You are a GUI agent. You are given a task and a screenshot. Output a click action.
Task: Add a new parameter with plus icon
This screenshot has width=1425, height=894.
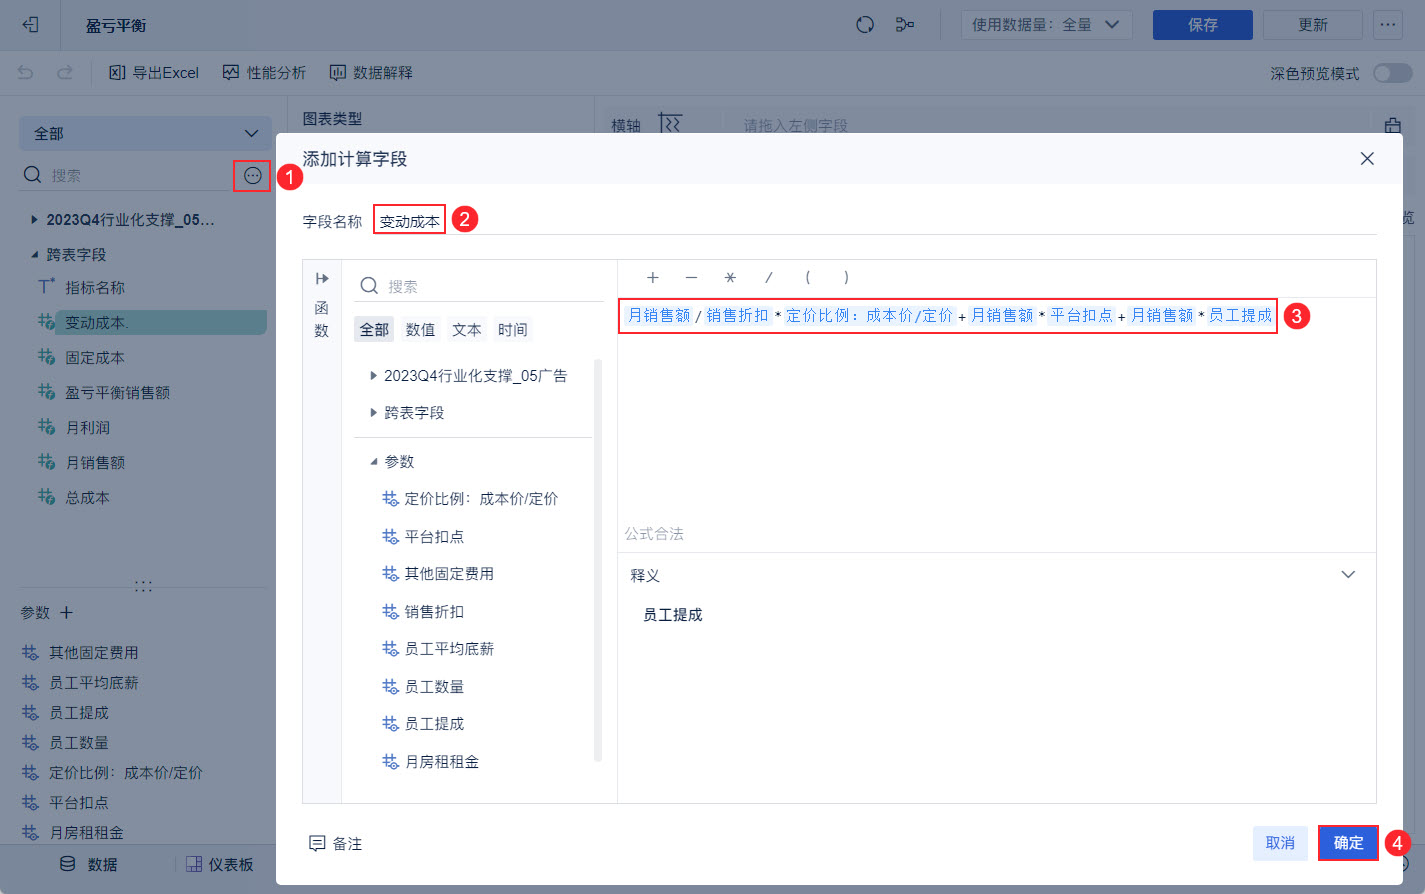point(67,612)
